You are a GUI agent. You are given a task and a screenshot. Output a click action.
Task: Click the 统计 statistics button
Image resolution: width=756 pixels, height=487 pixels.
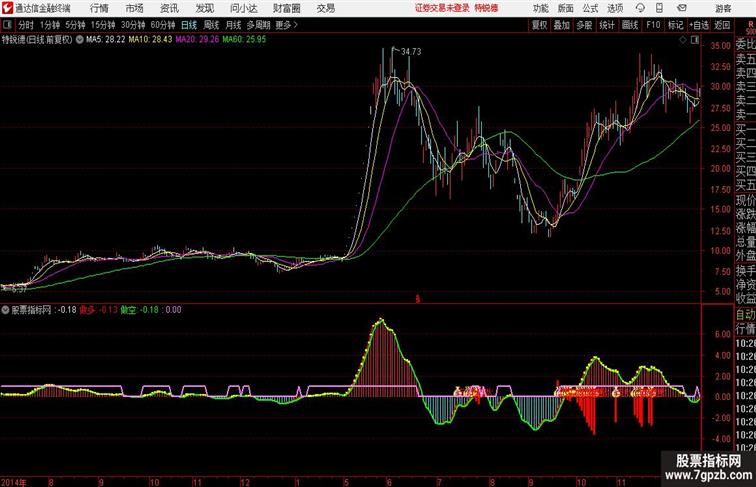[x=607, y=25]
